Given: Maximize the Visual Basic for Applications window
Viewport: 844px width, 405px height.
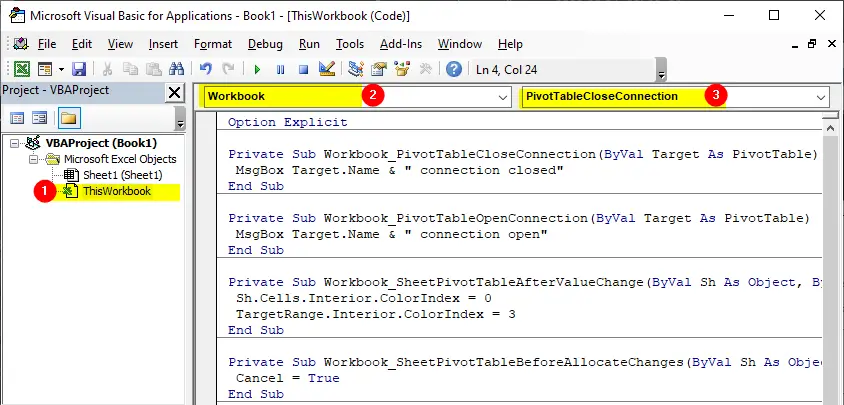Looking at the screenshot, I should point(773,15).
